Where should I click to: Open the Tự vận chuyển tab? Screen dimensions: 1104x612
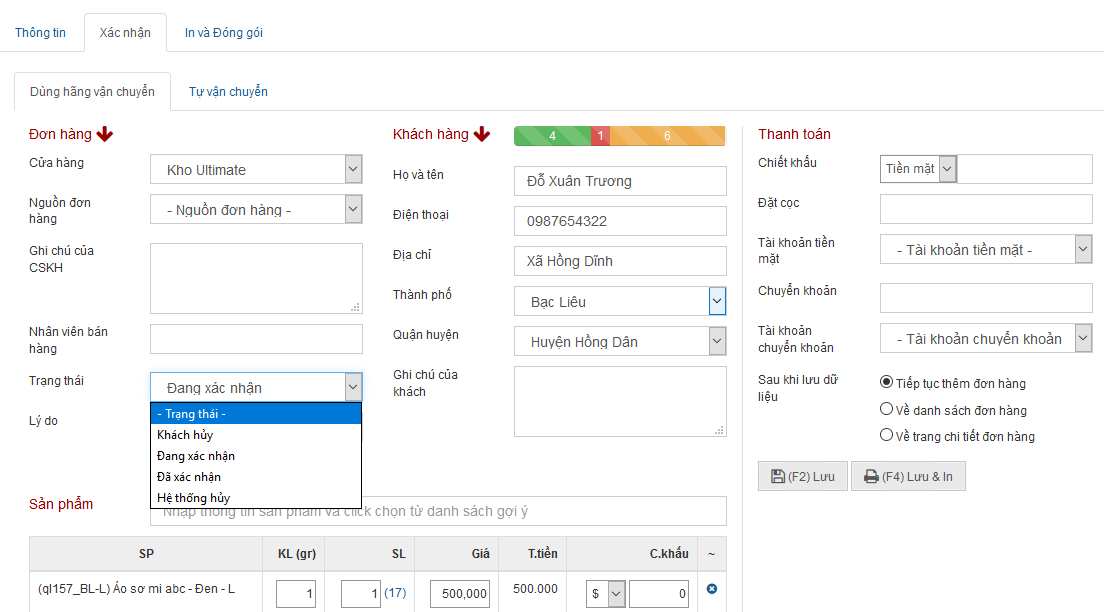coord(228,92)
